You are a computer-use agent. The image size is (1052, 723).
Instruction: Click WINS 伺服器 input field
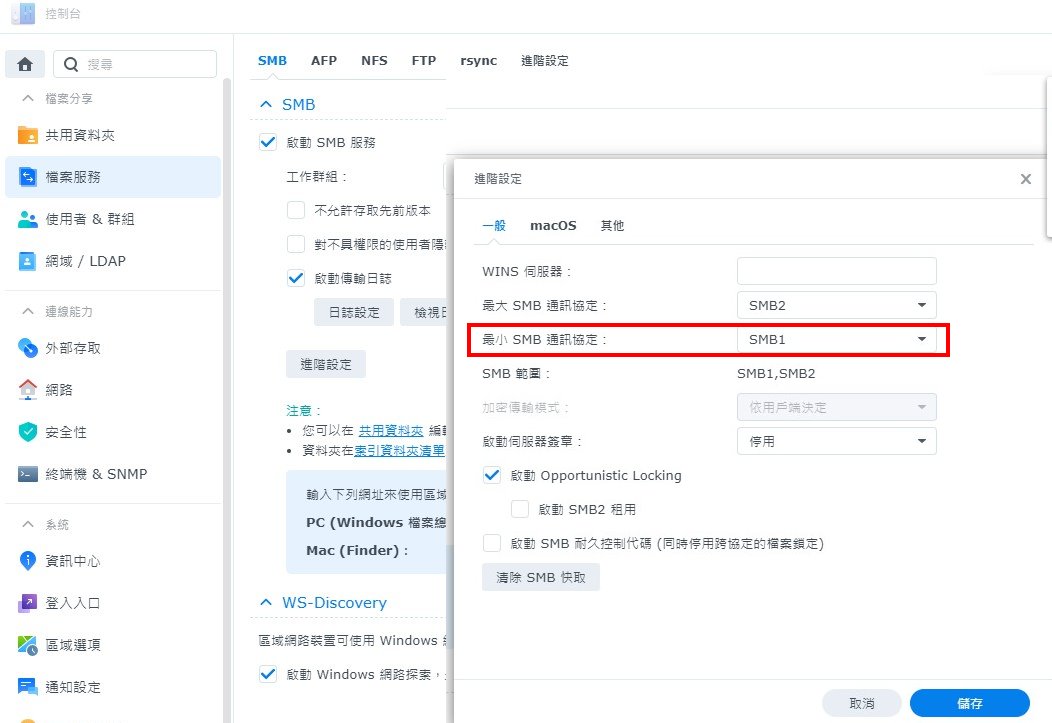tap(836, 271)
